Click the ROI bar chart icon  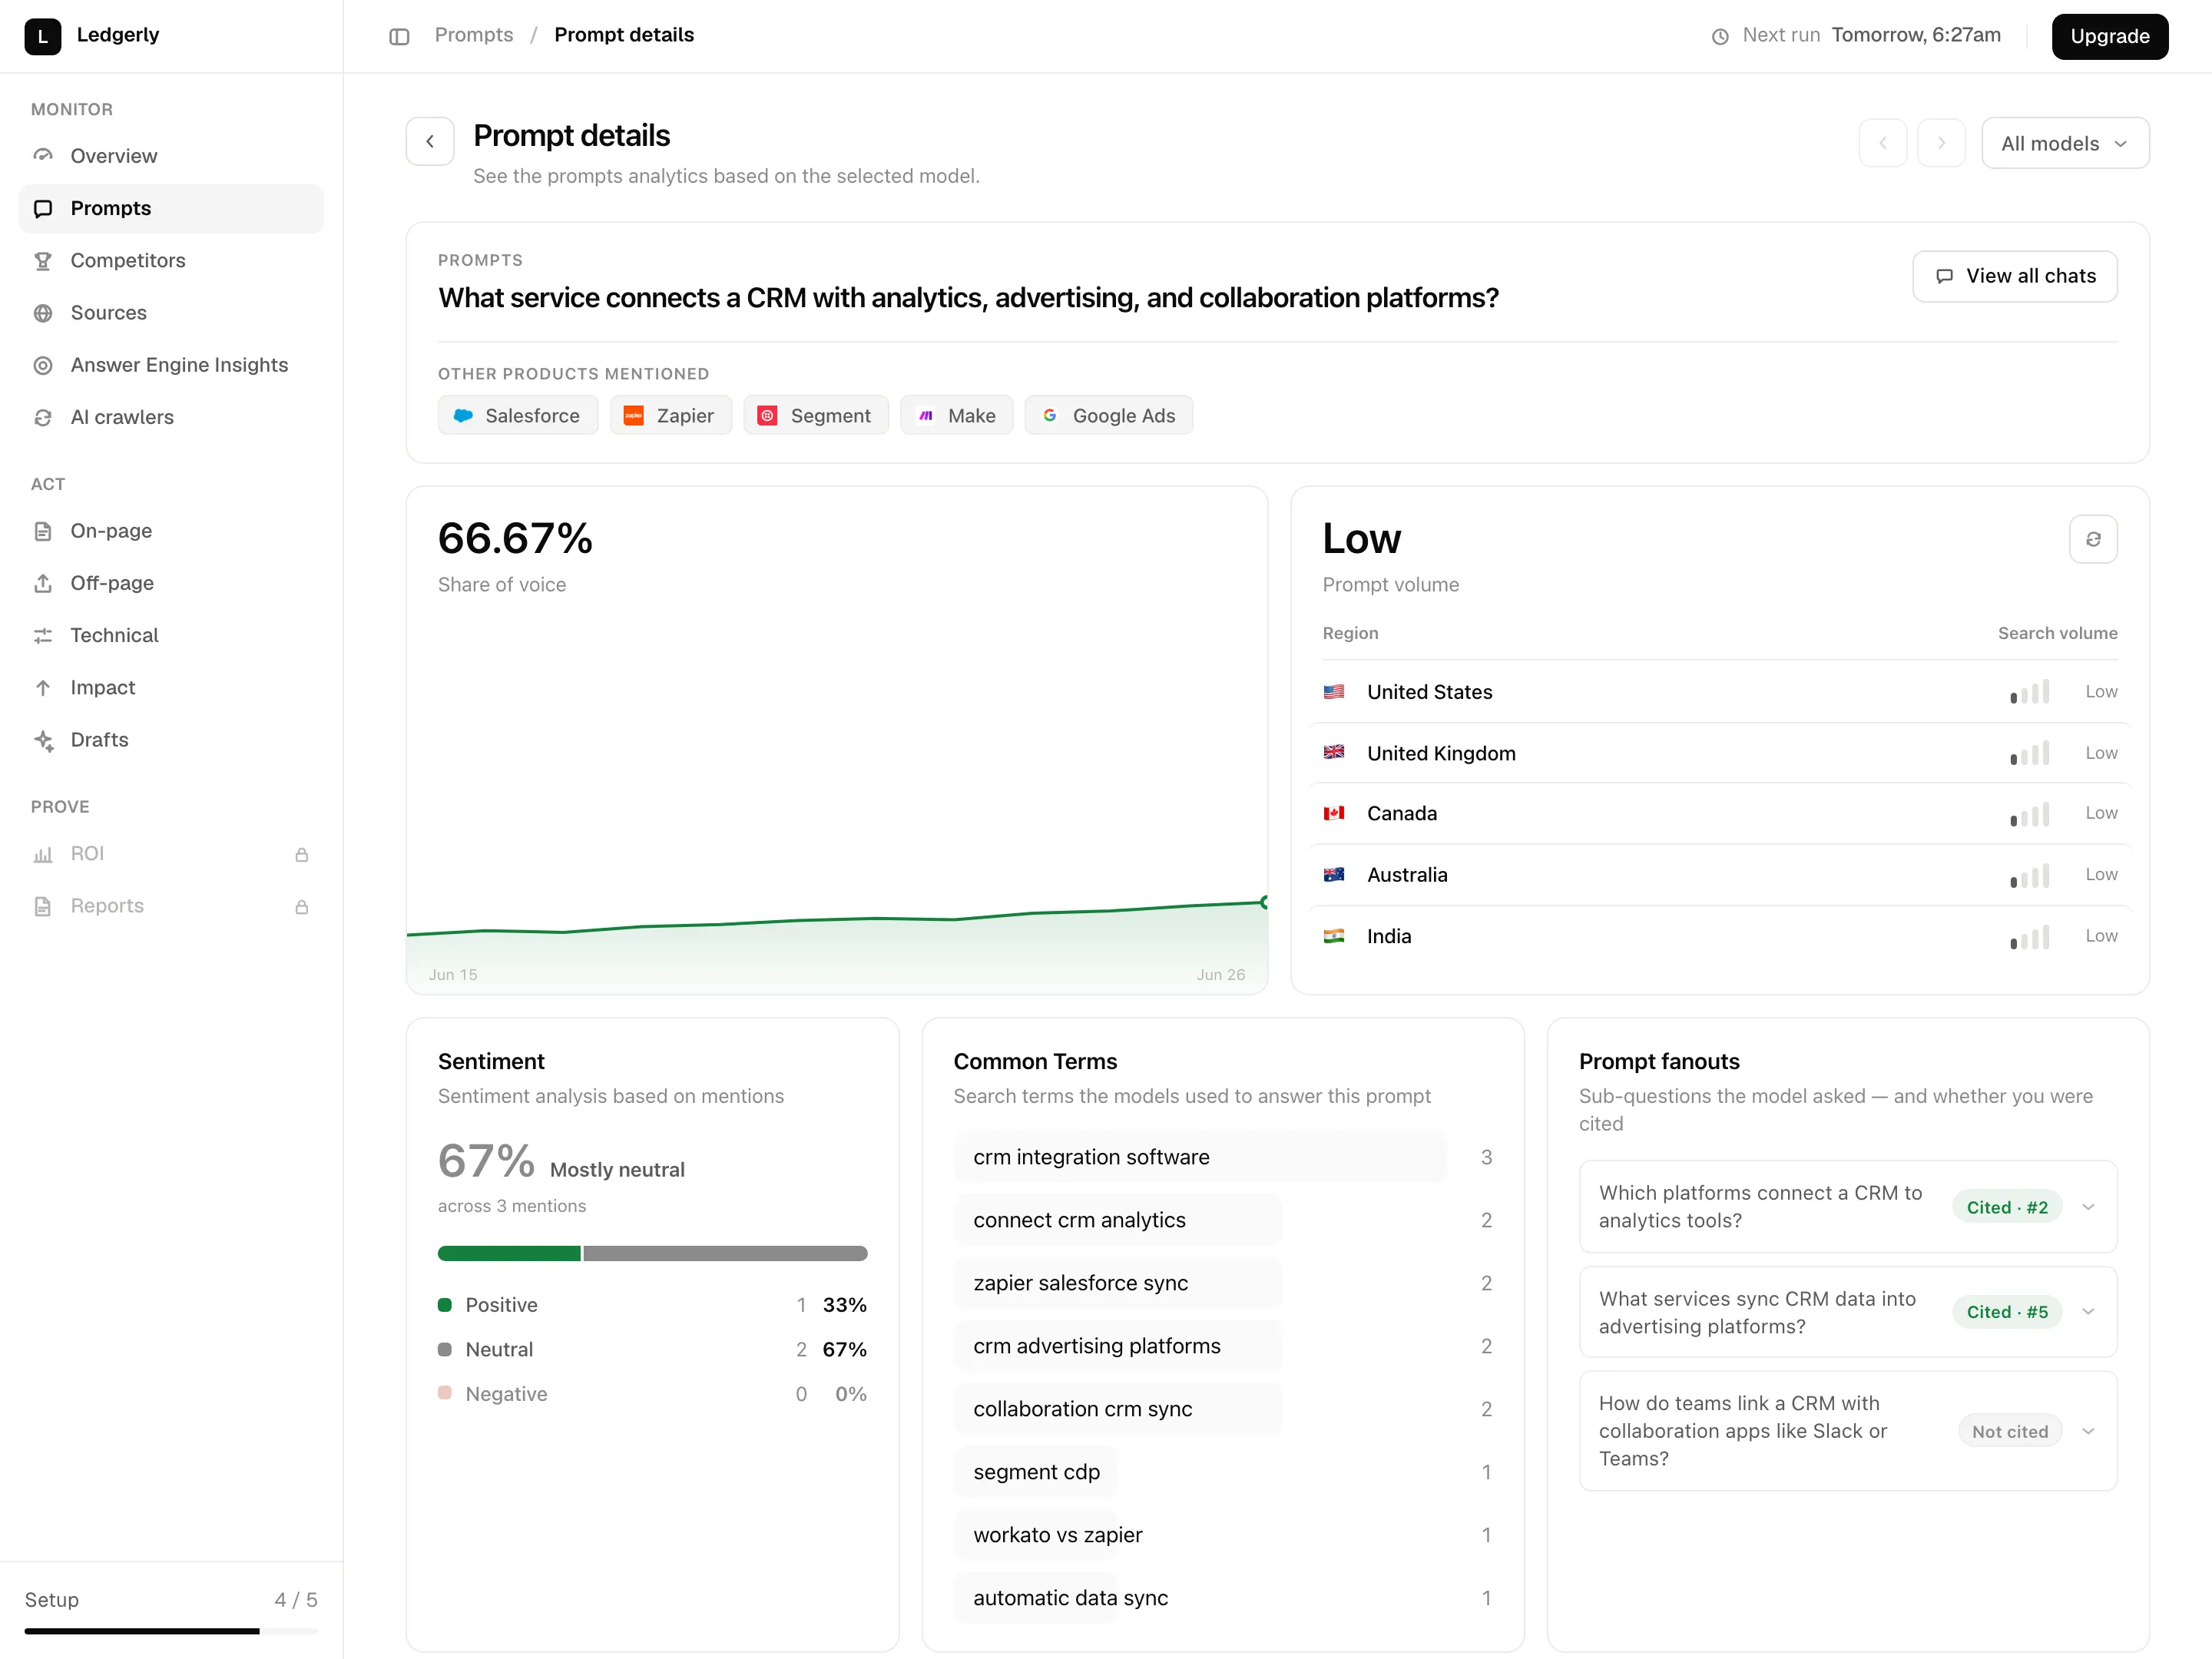43,854
